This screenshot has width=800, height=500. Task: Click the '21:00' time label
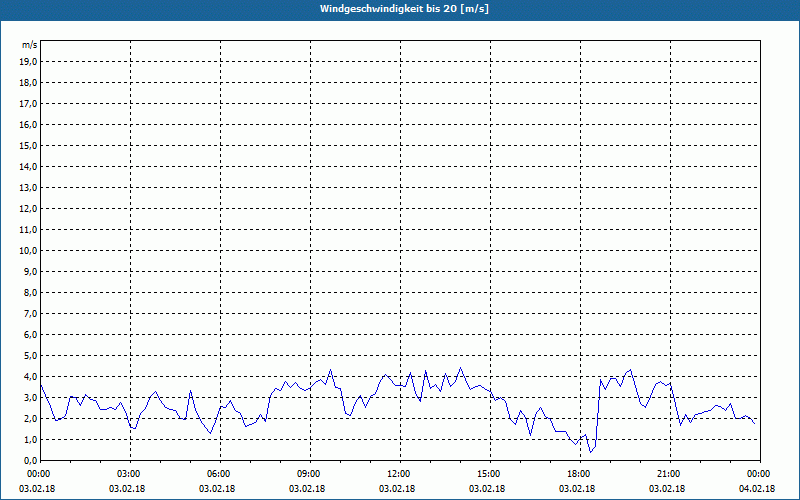[667, 474]
